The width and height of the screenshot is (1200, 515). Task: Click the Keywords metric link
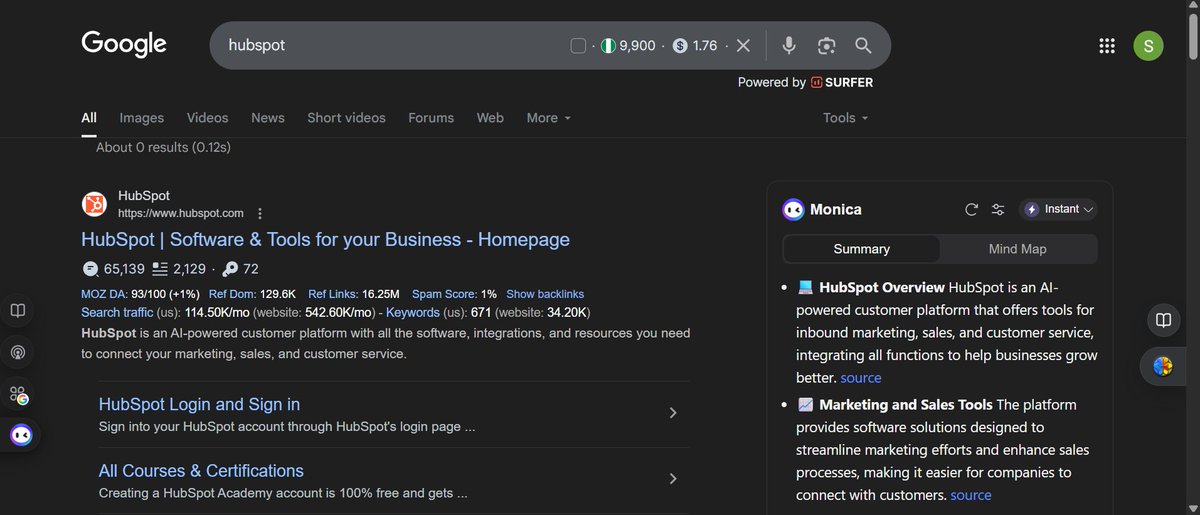click(413, 313)
